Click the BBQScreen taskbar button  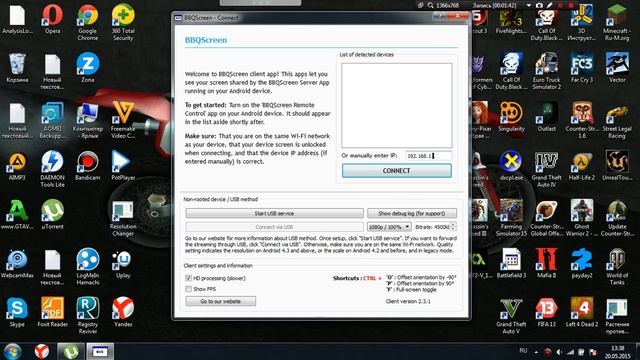pos(100,351)
